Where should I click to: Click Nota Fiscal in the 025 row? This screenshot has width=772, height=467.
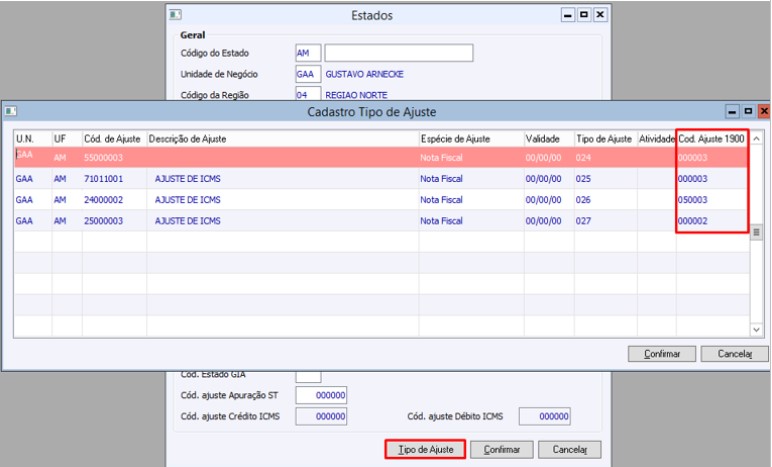(441, 179)
